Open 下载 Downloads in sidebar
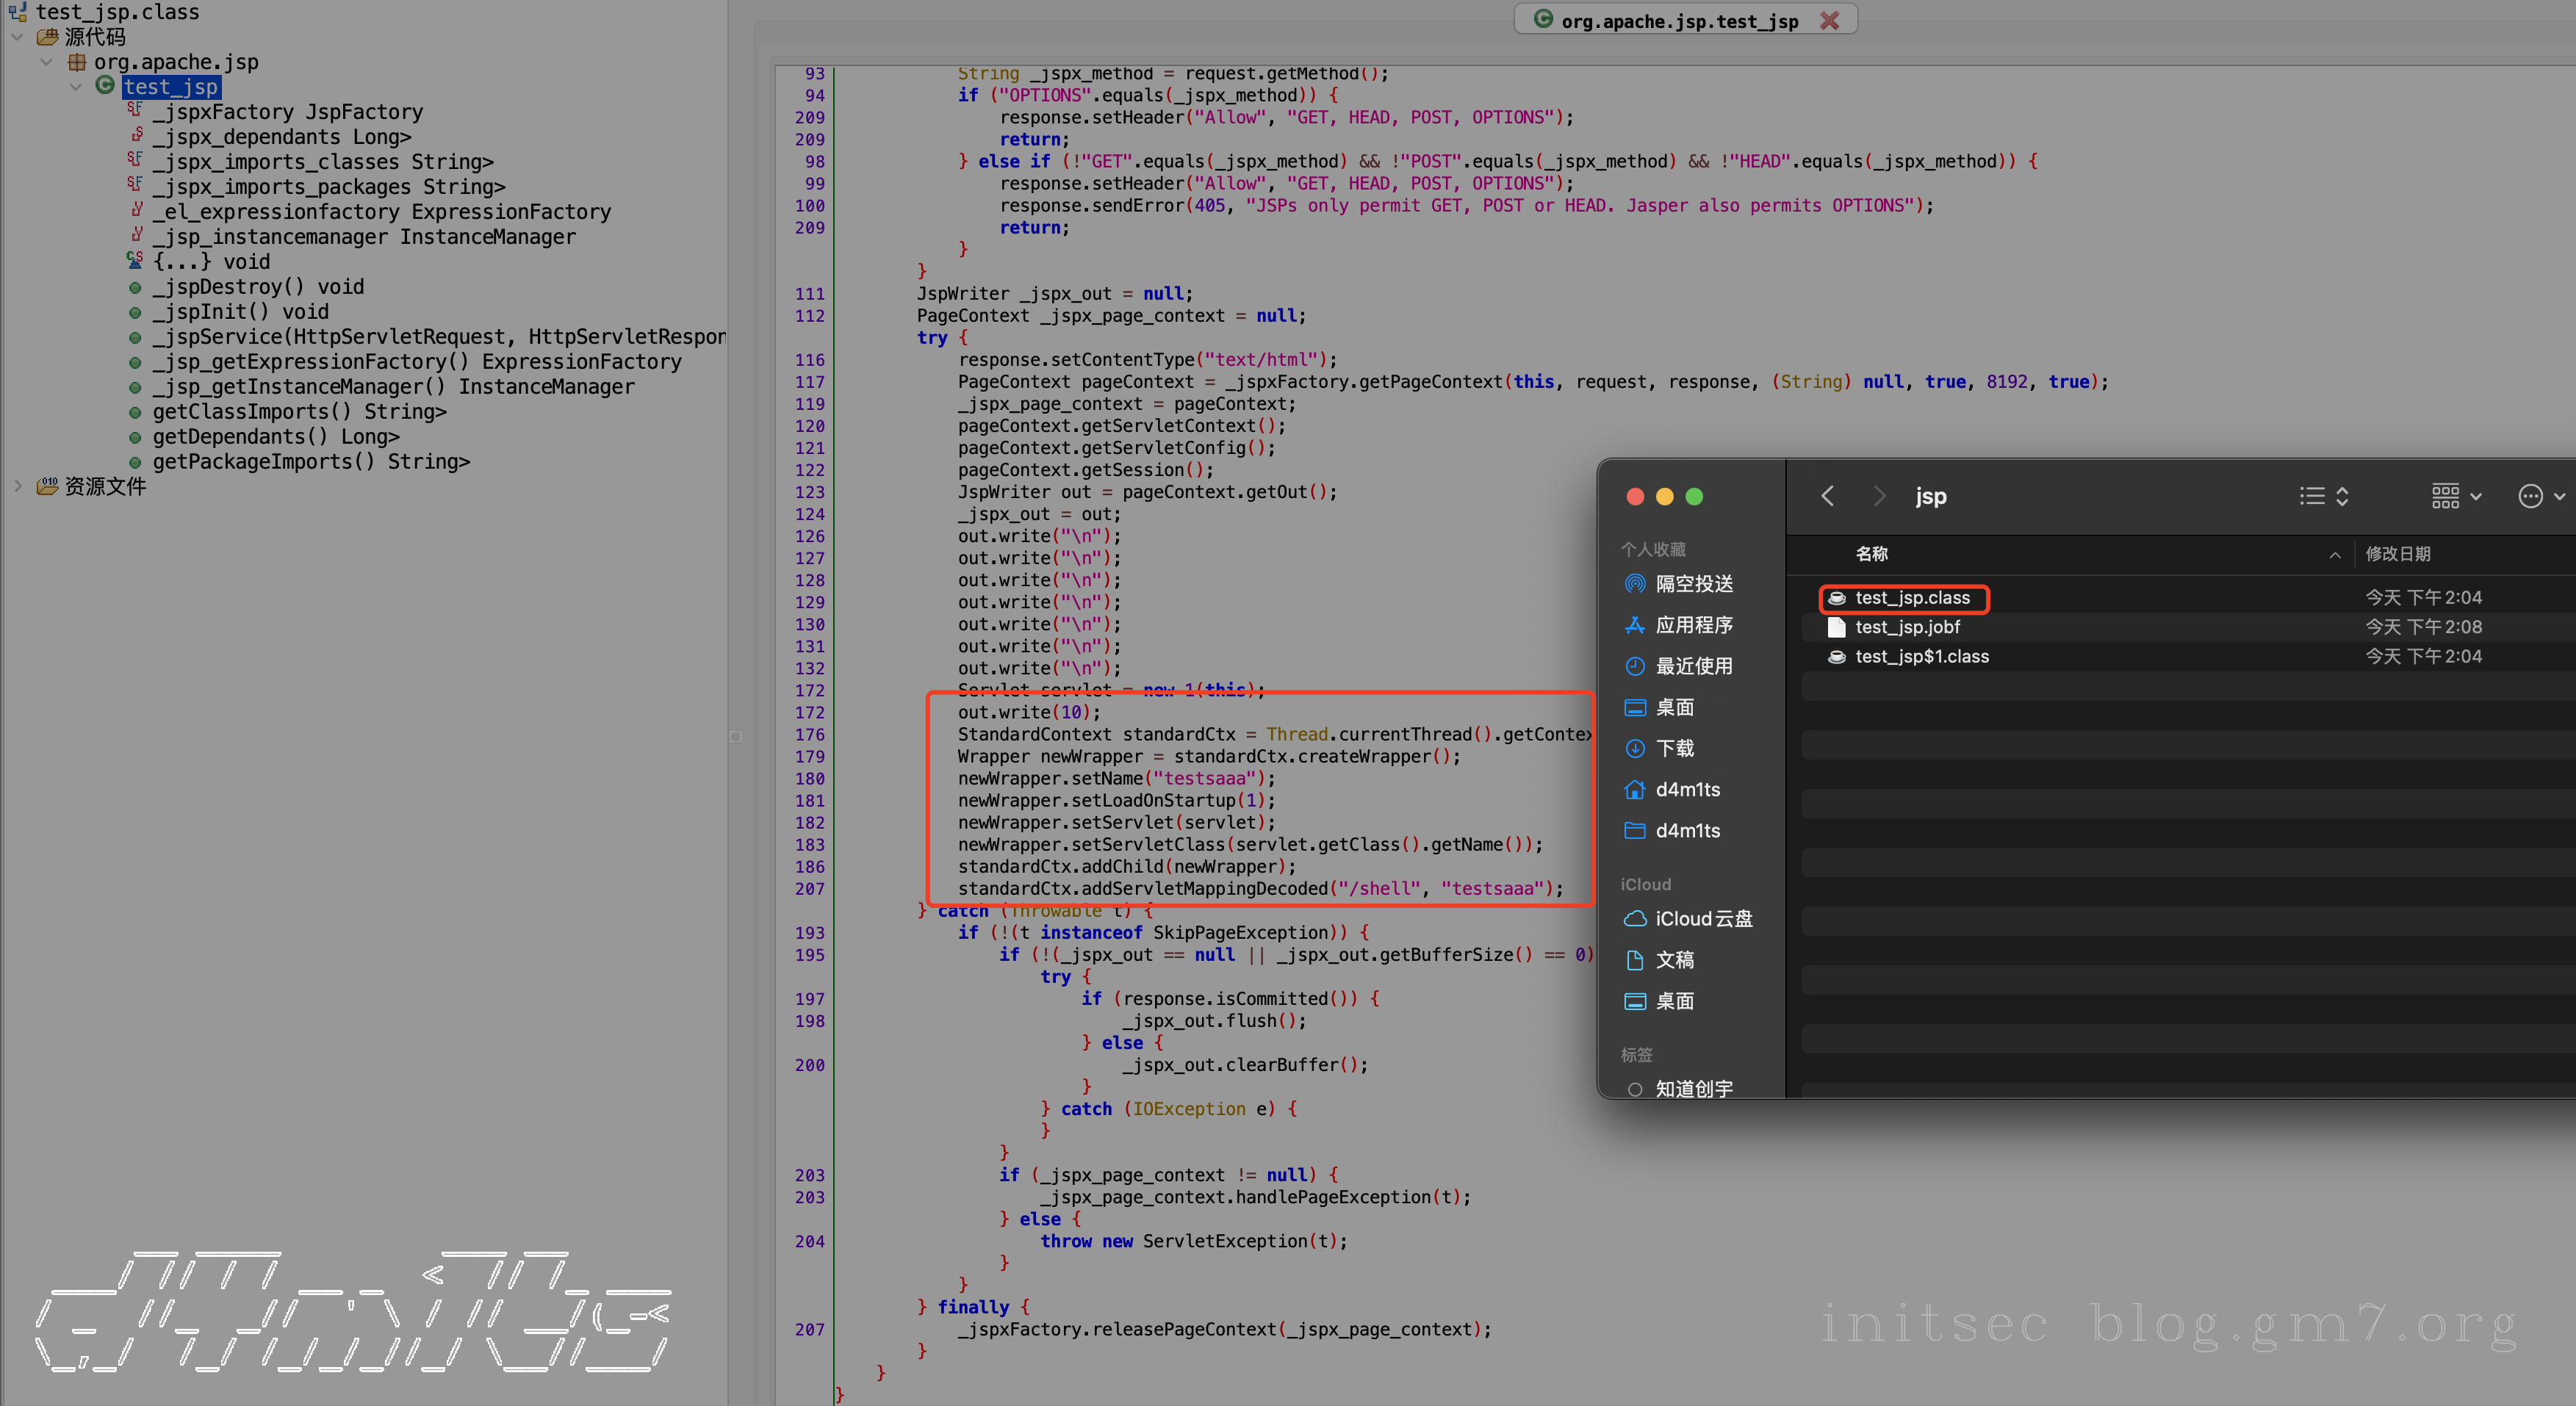Viewport: 2576px width, 1406px height. tap(1675, 748)
